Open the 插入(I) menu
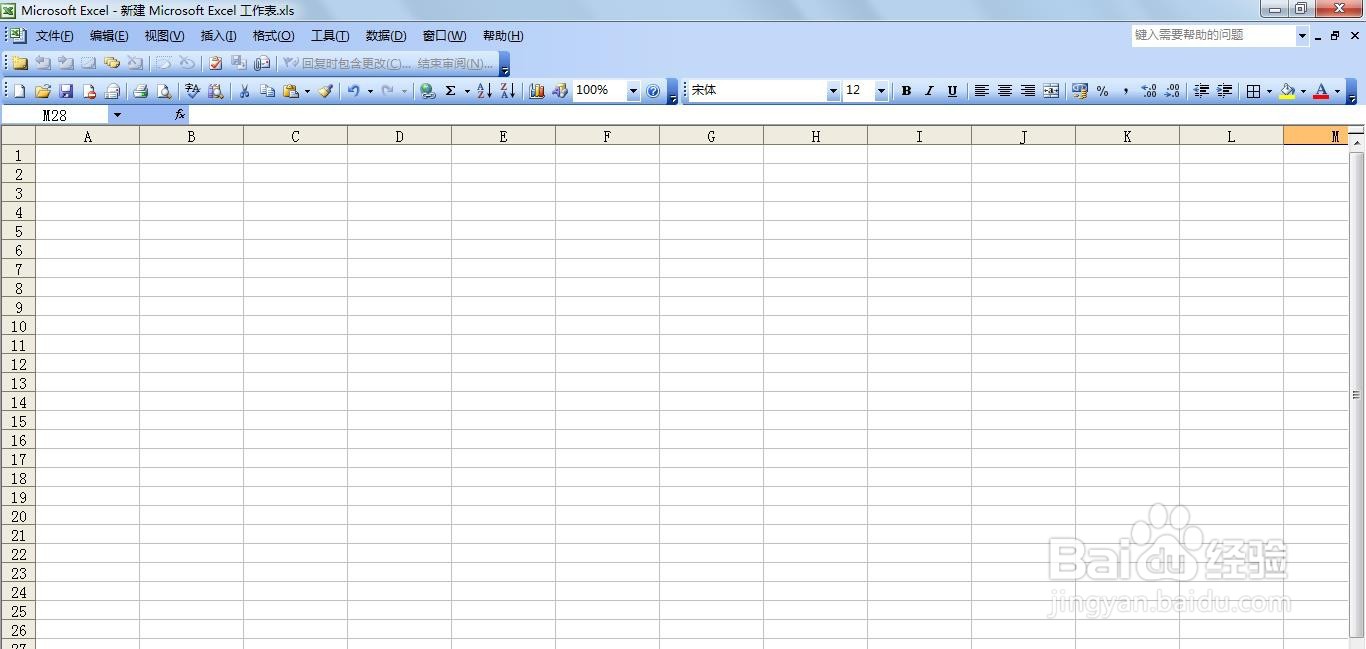 218,36
